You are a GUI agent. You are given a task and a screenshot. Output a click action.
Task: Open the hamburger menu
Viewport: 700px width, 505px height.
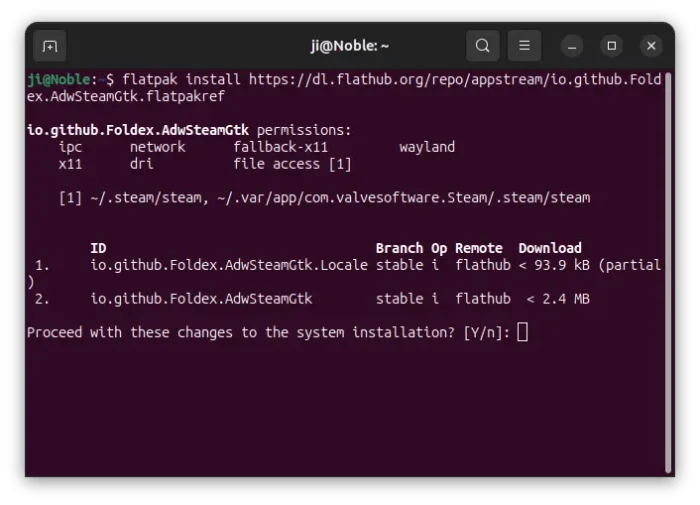[x=524, y=46]
